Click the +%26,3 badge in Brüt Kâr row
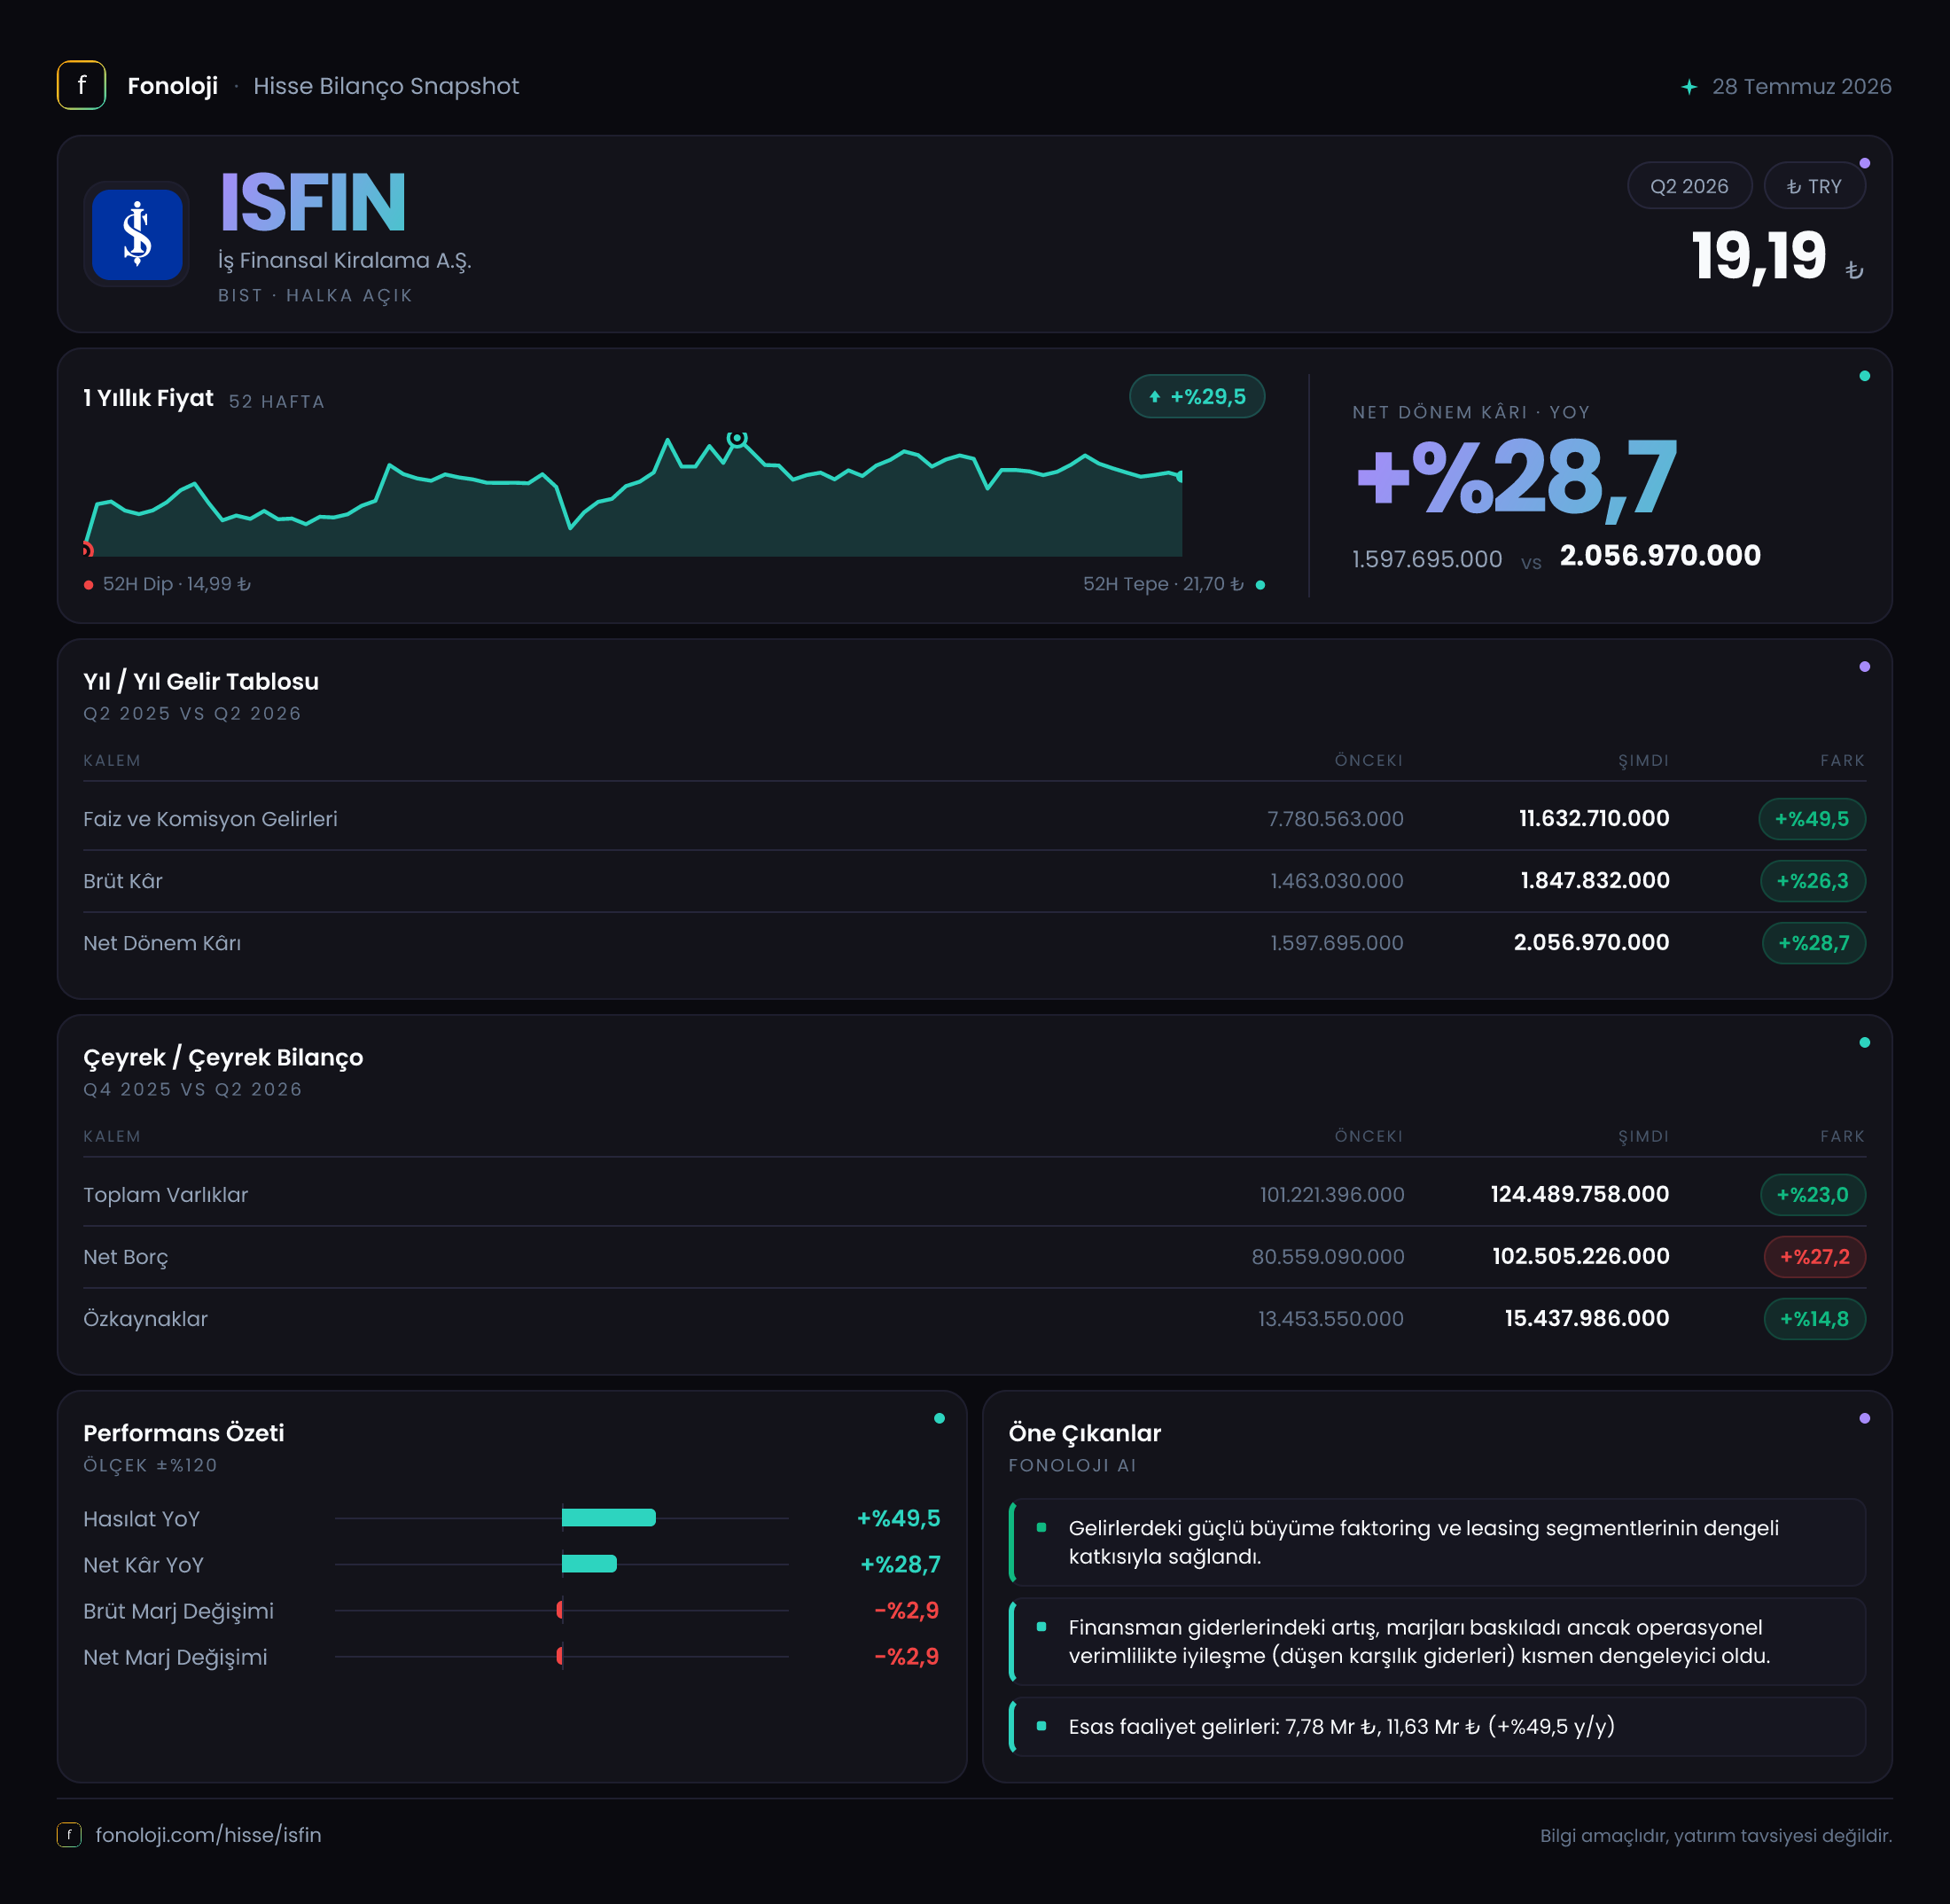This screenshot has height=1904, width=1950. (x=1813, y=881)
